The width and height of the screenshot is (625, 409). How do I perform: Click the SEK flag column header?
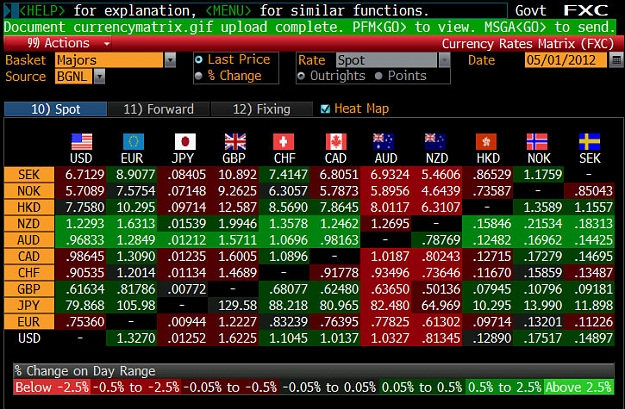pyautogui.click(x=590, y=149)
